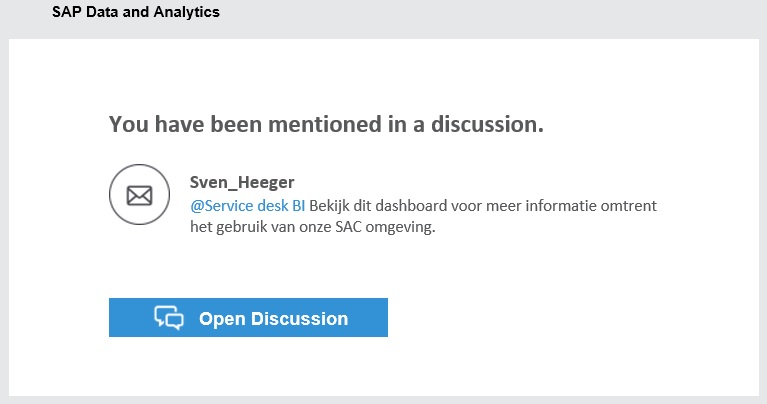
Task: Click the 'Open Discussion' label text
Action: pos(273,319)
